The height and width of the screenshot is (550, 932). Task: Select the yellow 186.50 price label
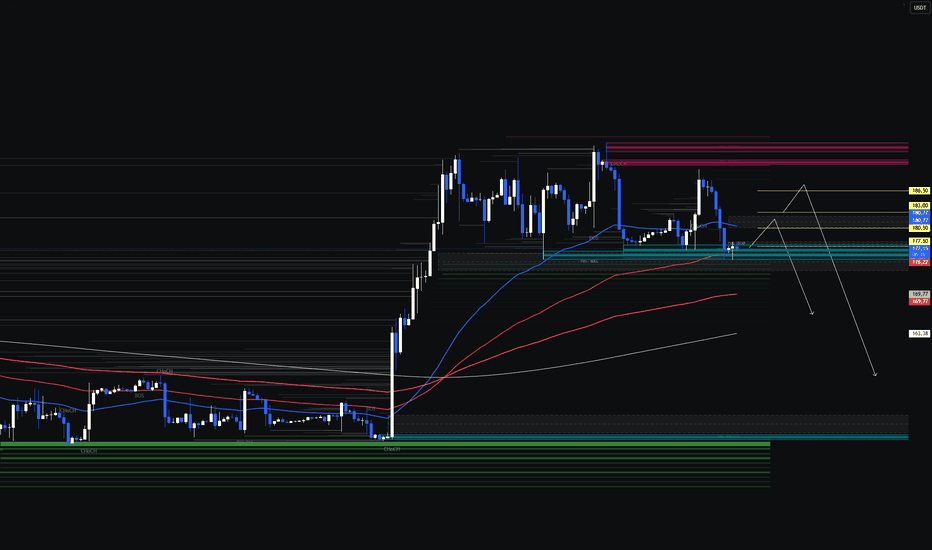[x=920, y=191]
